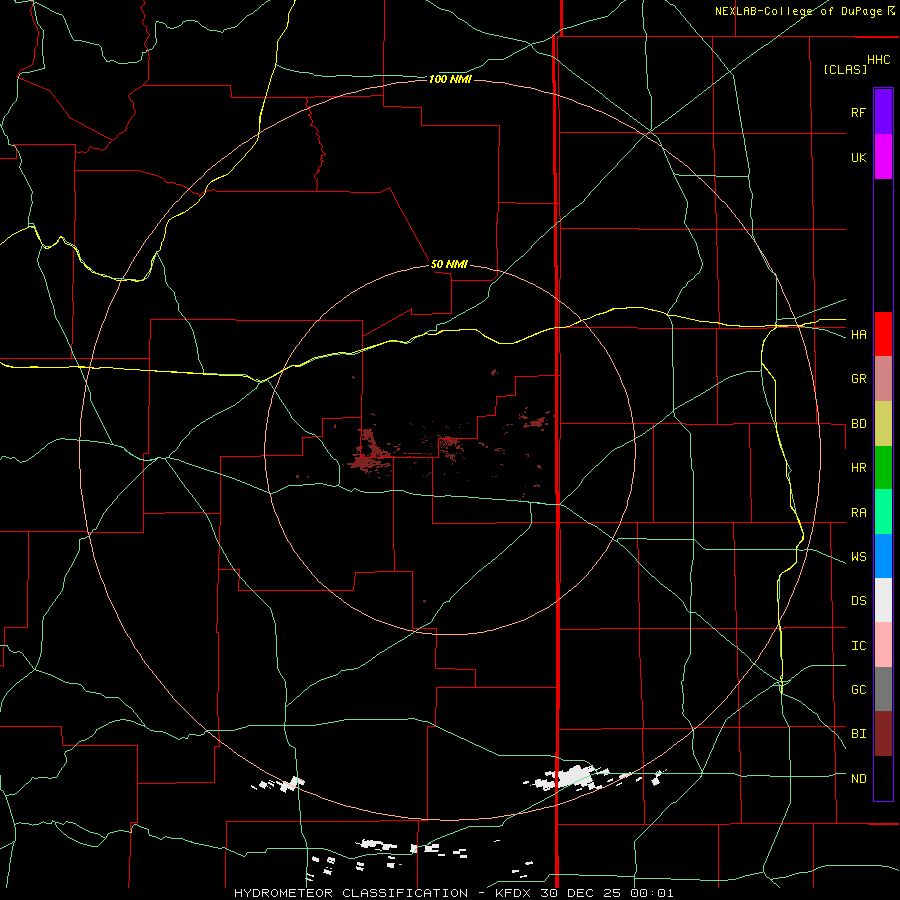The width and height of the screenshot is (900, 900).
Task: Select the IC light pink legend swatch
Action: [x=883, y=645]
